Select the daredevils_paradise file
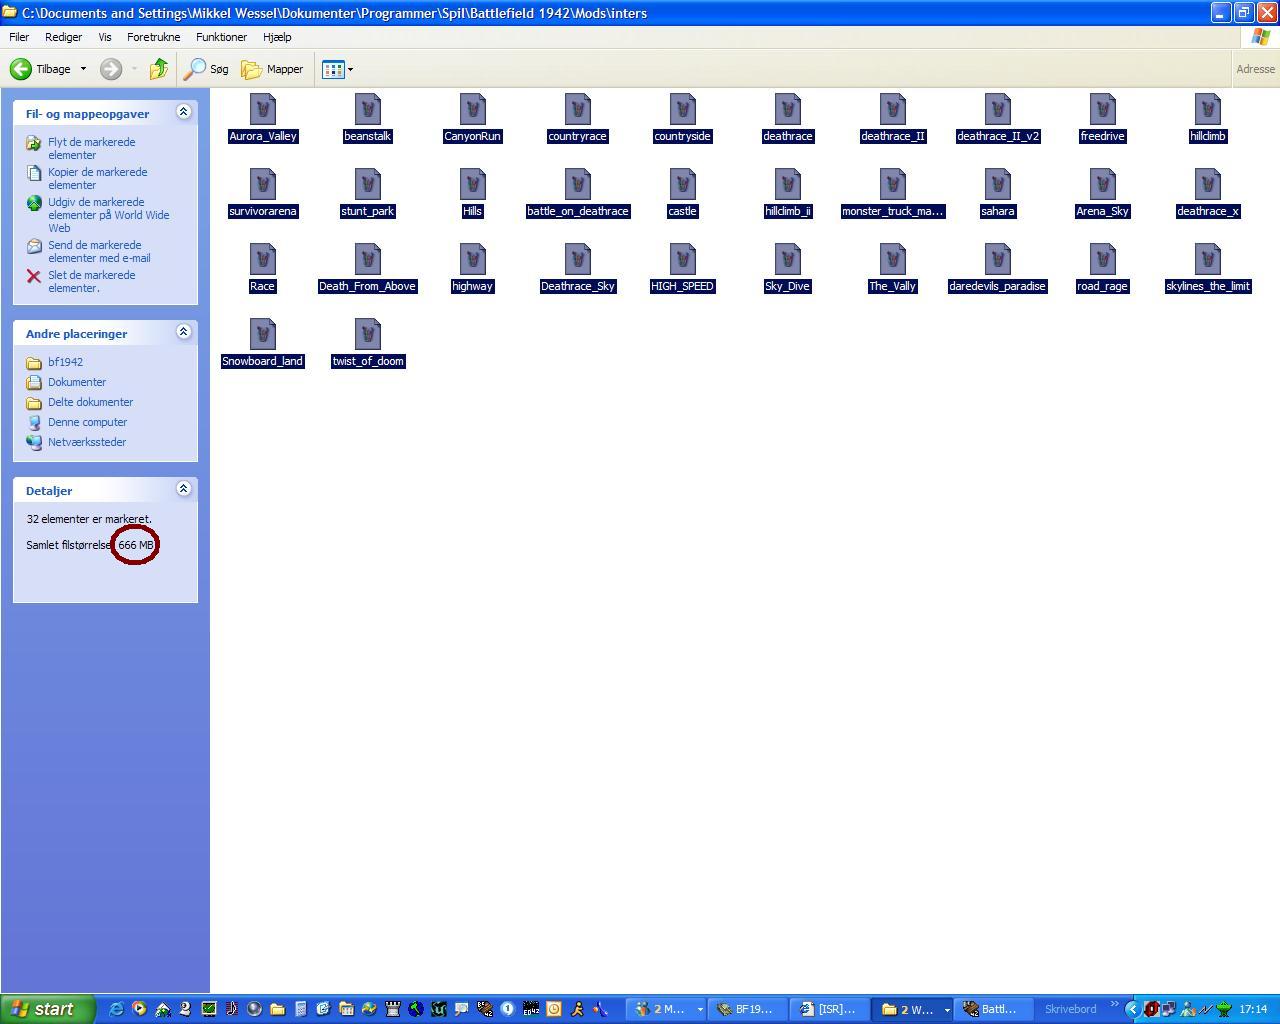The image size is (1280, 1024). 997,268
